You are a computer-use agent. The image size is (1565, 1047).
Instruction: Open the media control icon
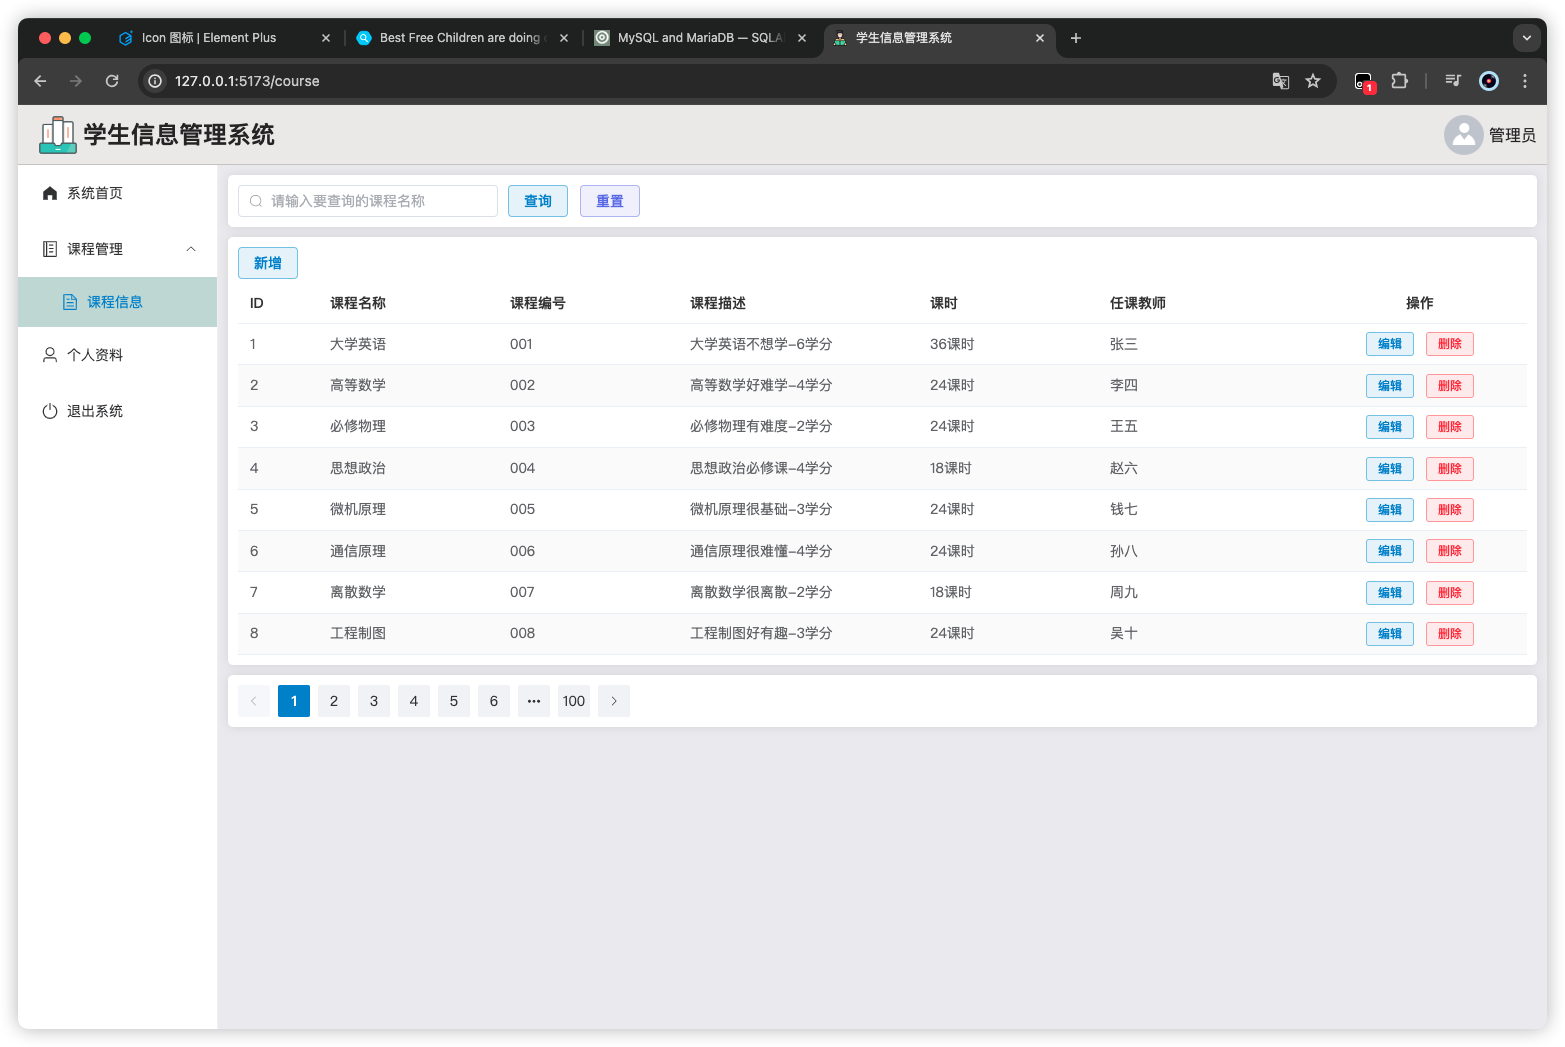1453,81
